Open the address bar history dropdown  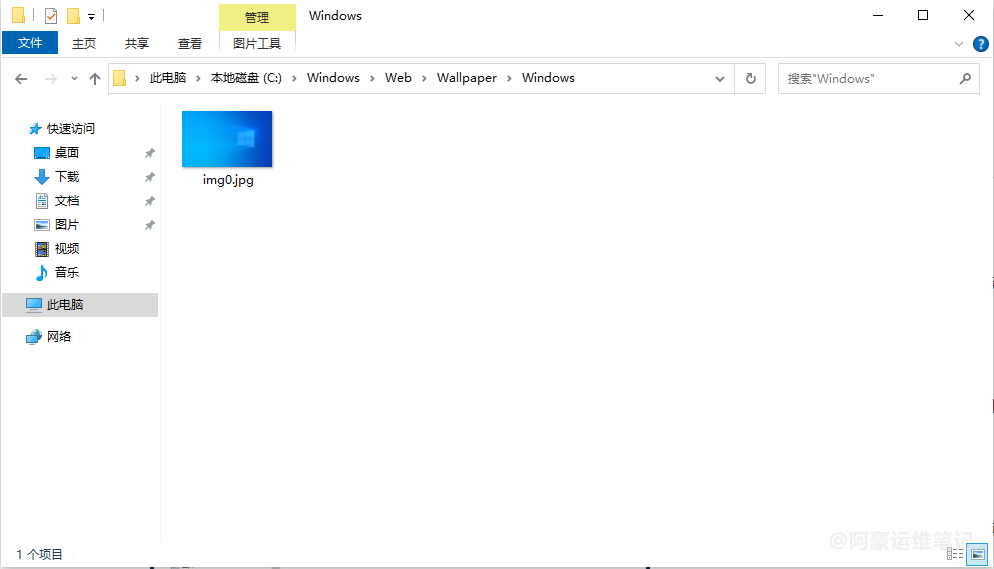(x=720, y=79)
